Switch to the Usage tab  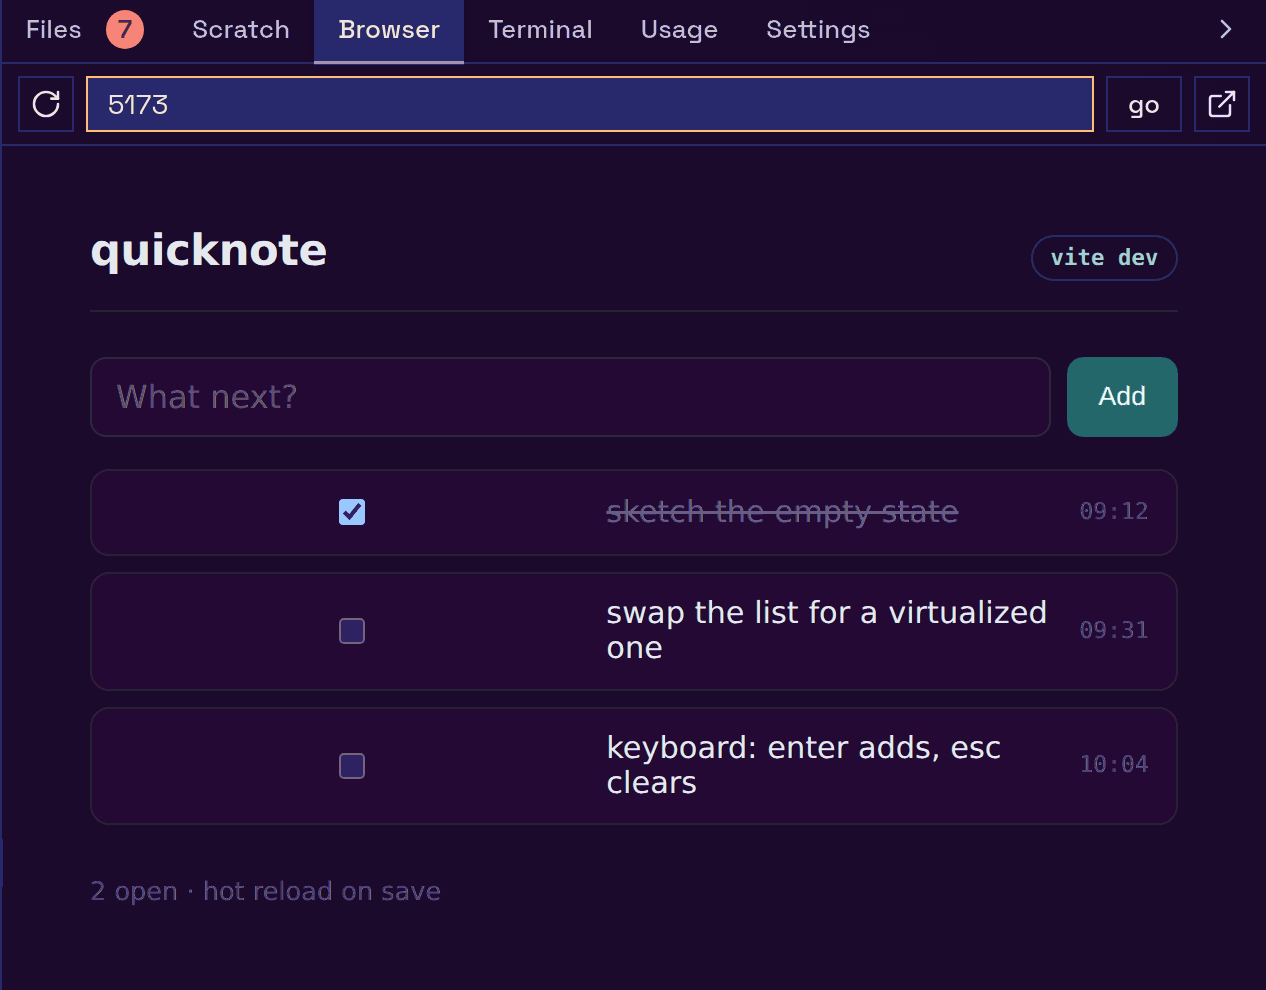coord(679,30)
